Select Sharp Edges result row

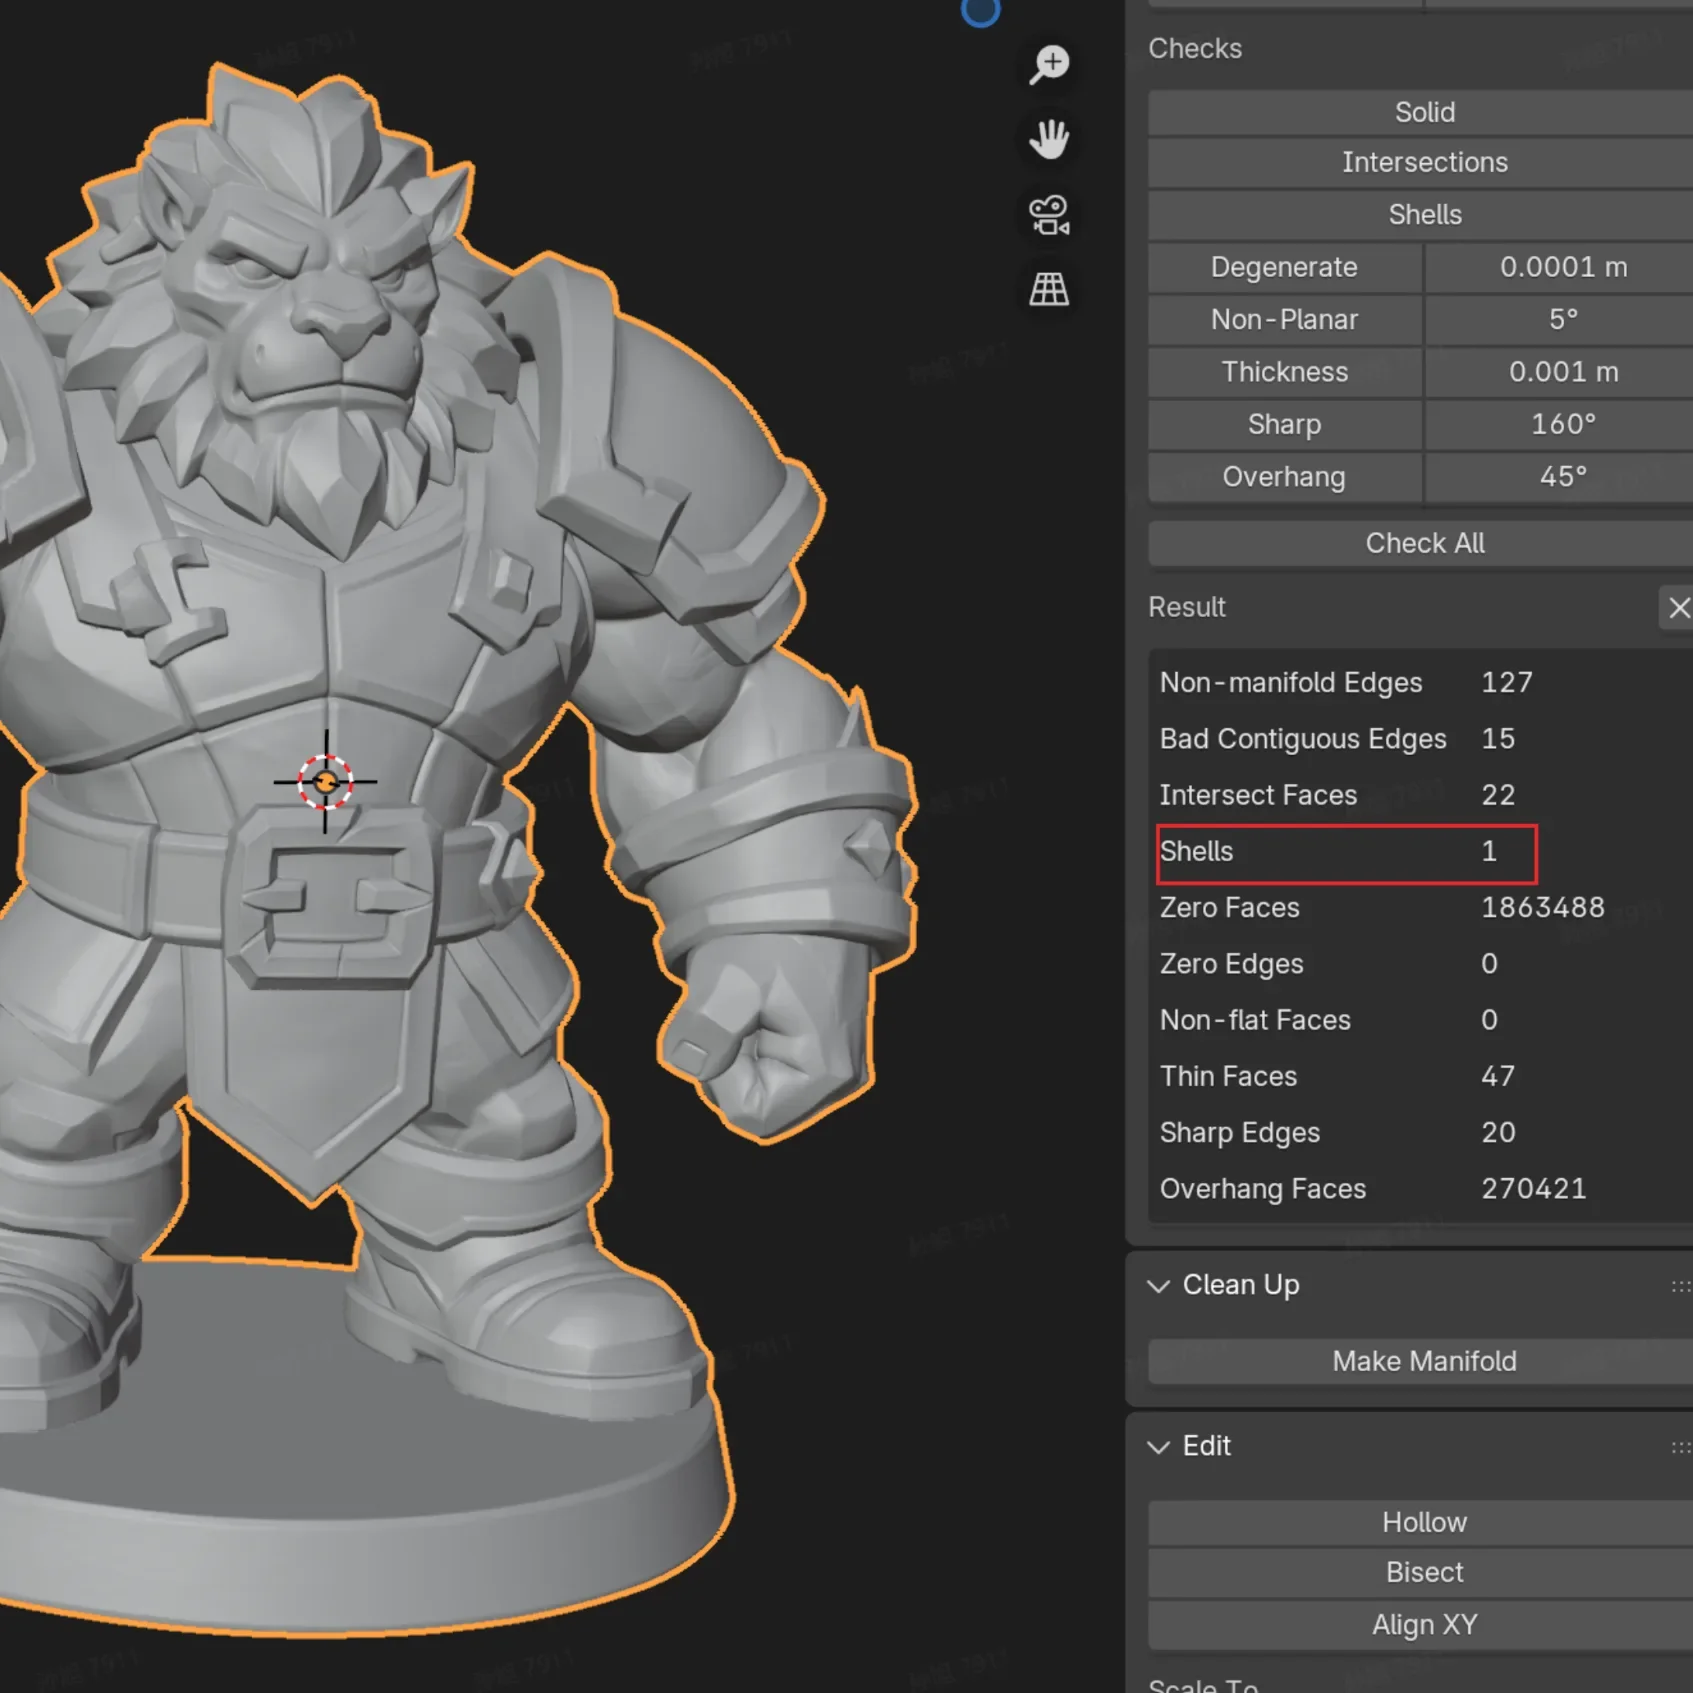pyautogui.click(x=1420, y=1132)
